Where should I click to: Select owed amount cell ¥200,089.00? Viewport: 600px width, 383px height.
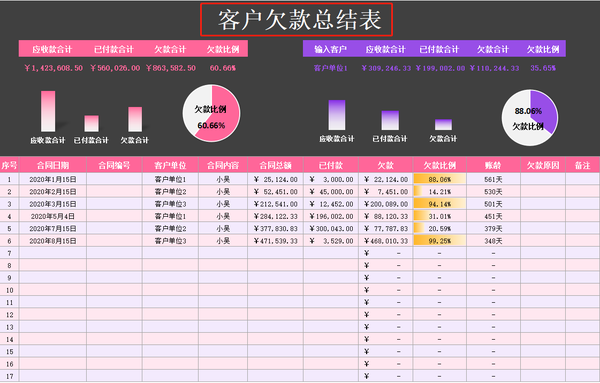pos(386,204)
